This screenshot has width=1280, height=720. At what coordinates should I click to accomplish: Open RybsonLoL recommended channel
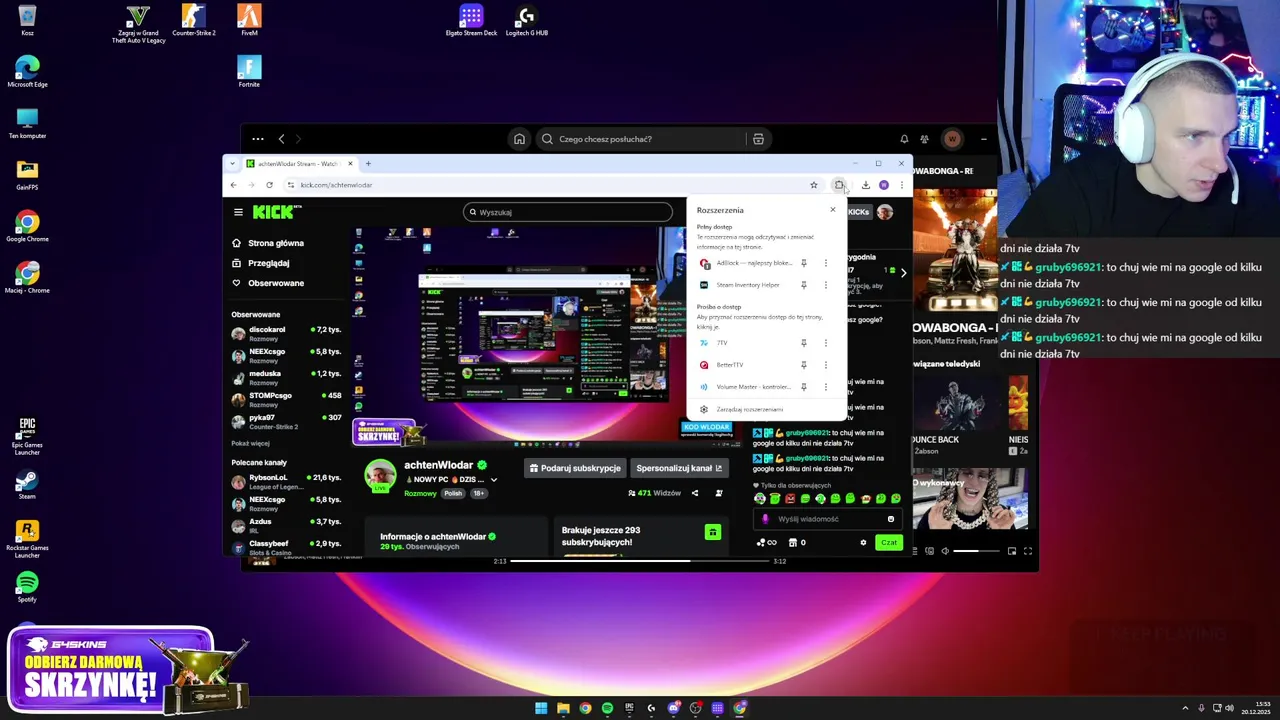click(286, 481)
